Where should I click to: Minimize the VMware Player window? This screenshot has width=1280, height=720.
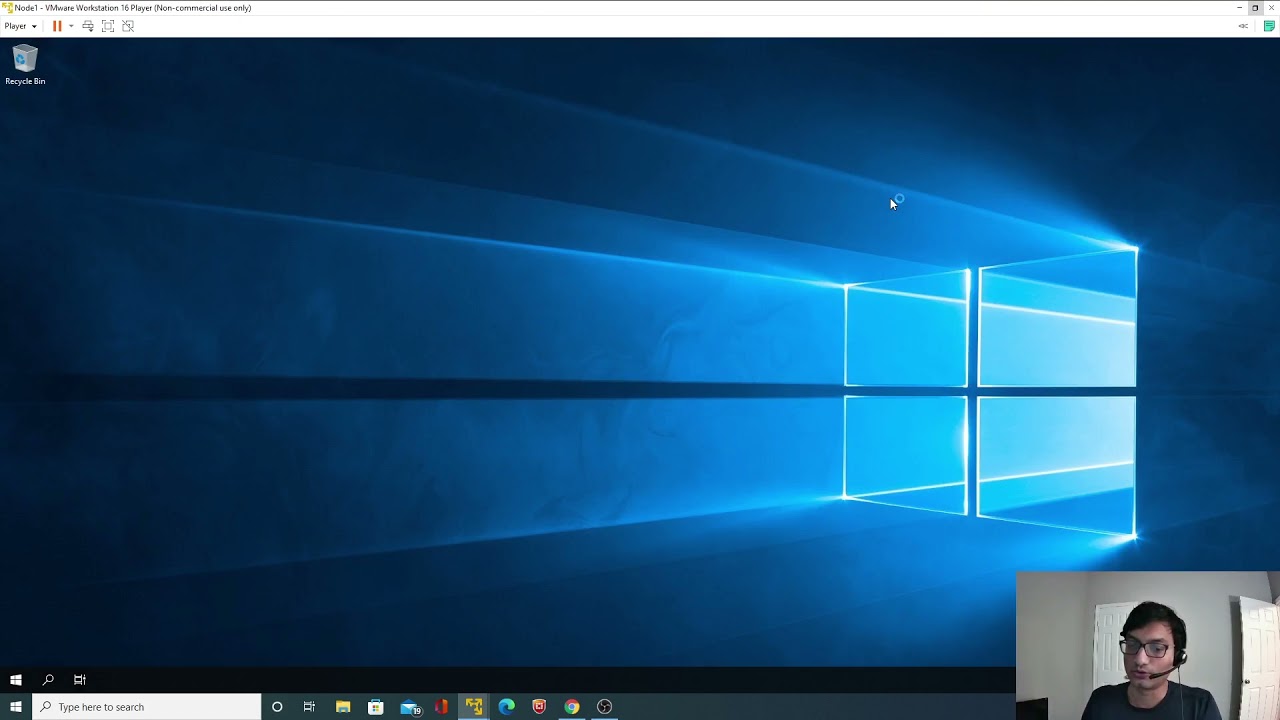(1239, 7)
